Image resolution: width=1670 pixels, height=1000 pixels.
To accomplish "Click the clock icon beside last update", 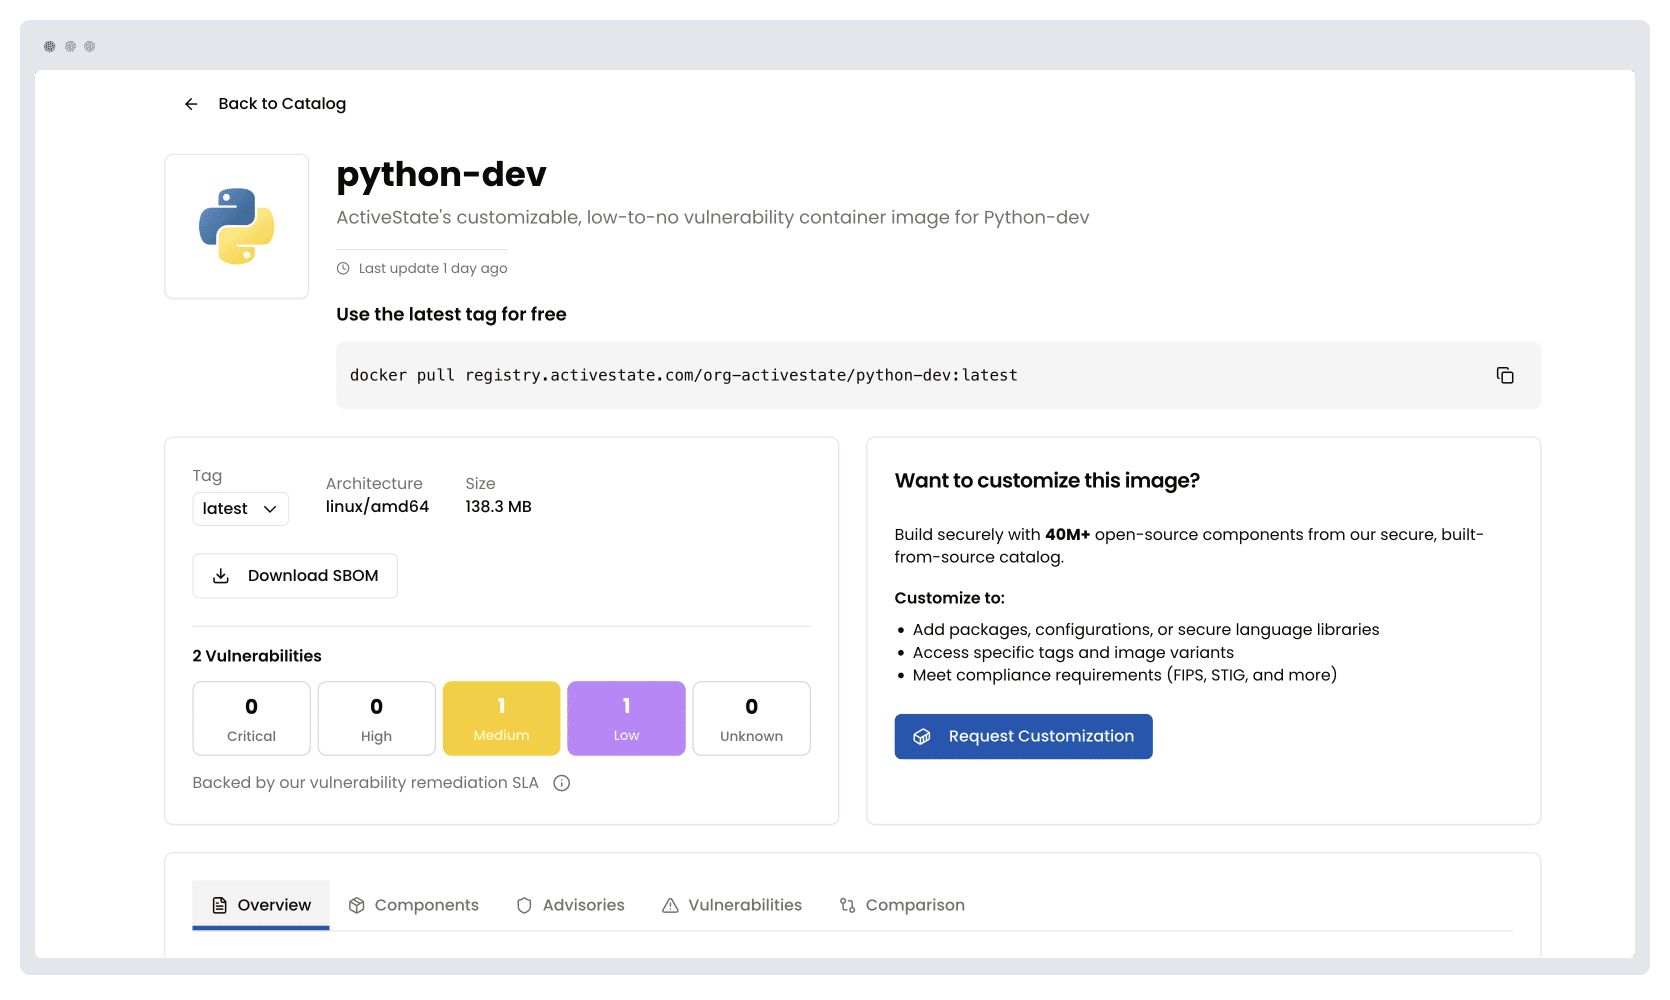I will click(343, 268).
